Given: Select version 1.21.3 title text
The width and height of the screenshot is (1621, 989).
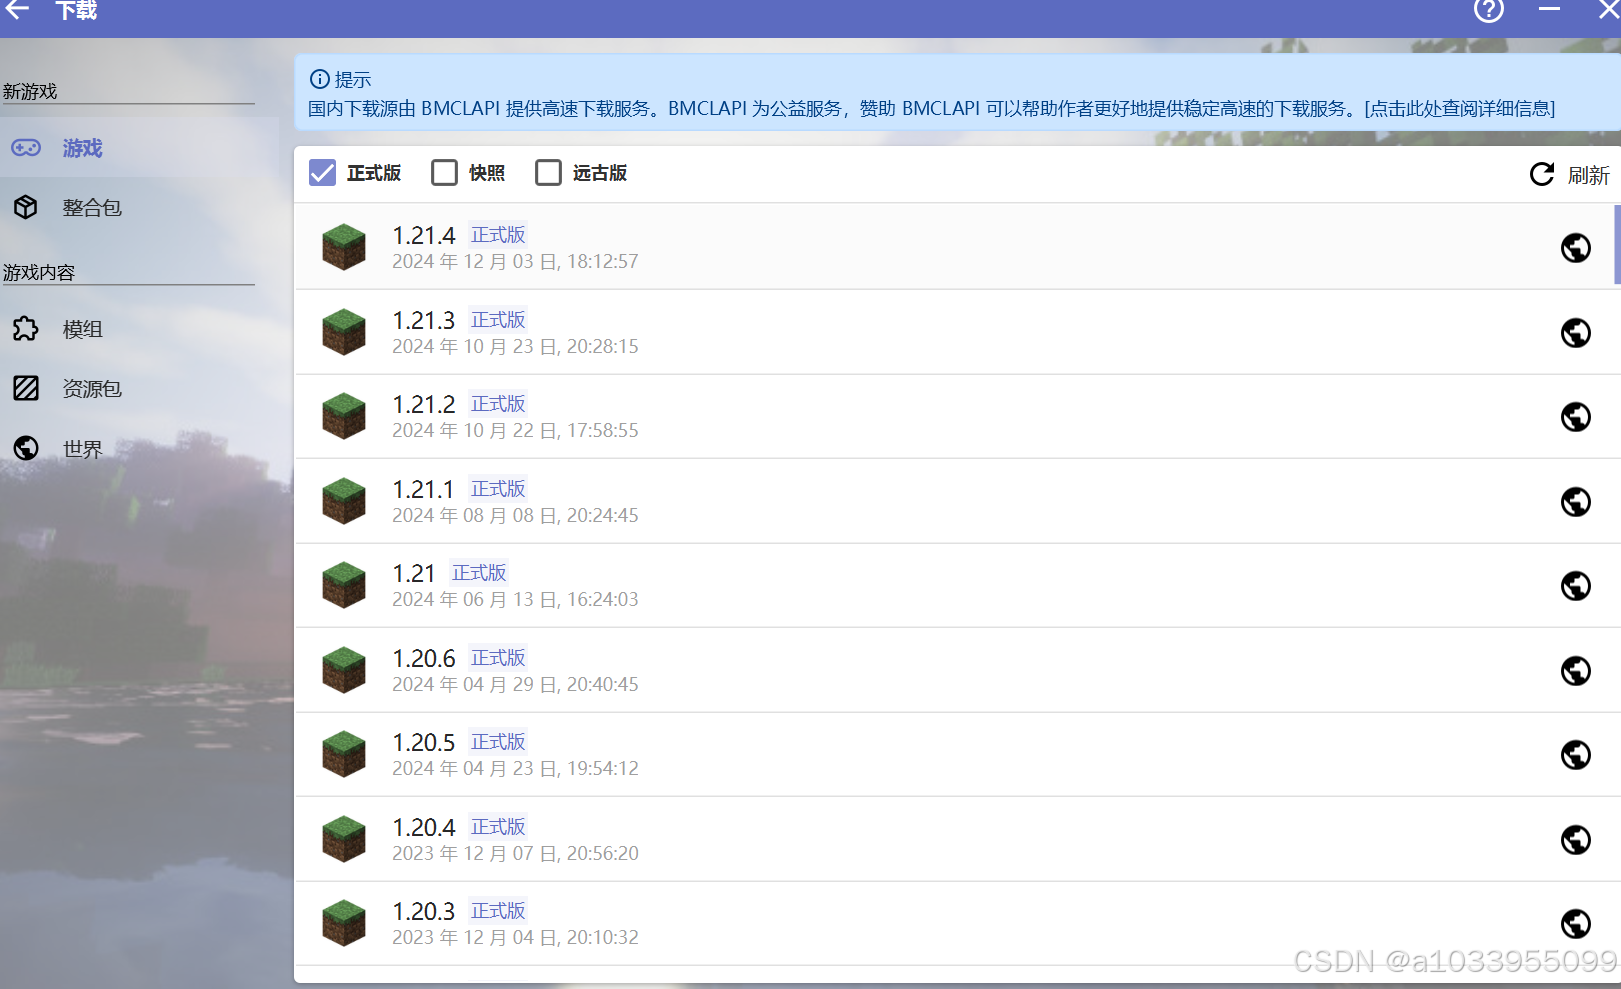Looking at the screenshot, I should click(x=423, y=321).
